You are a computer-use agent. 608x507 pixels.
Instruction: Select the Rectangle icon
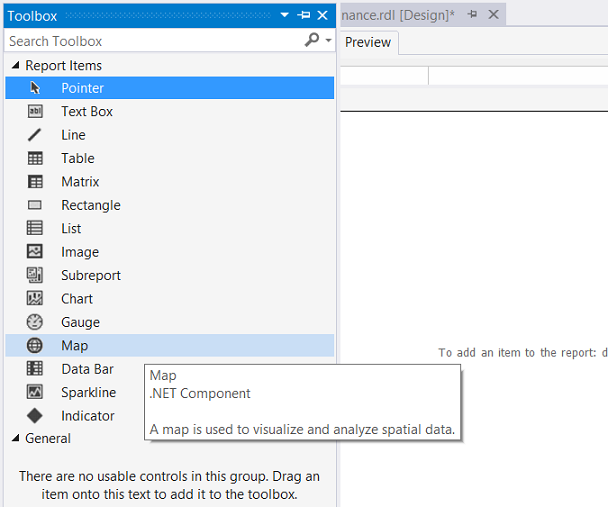pyautogui.click(x=35, y=205)
